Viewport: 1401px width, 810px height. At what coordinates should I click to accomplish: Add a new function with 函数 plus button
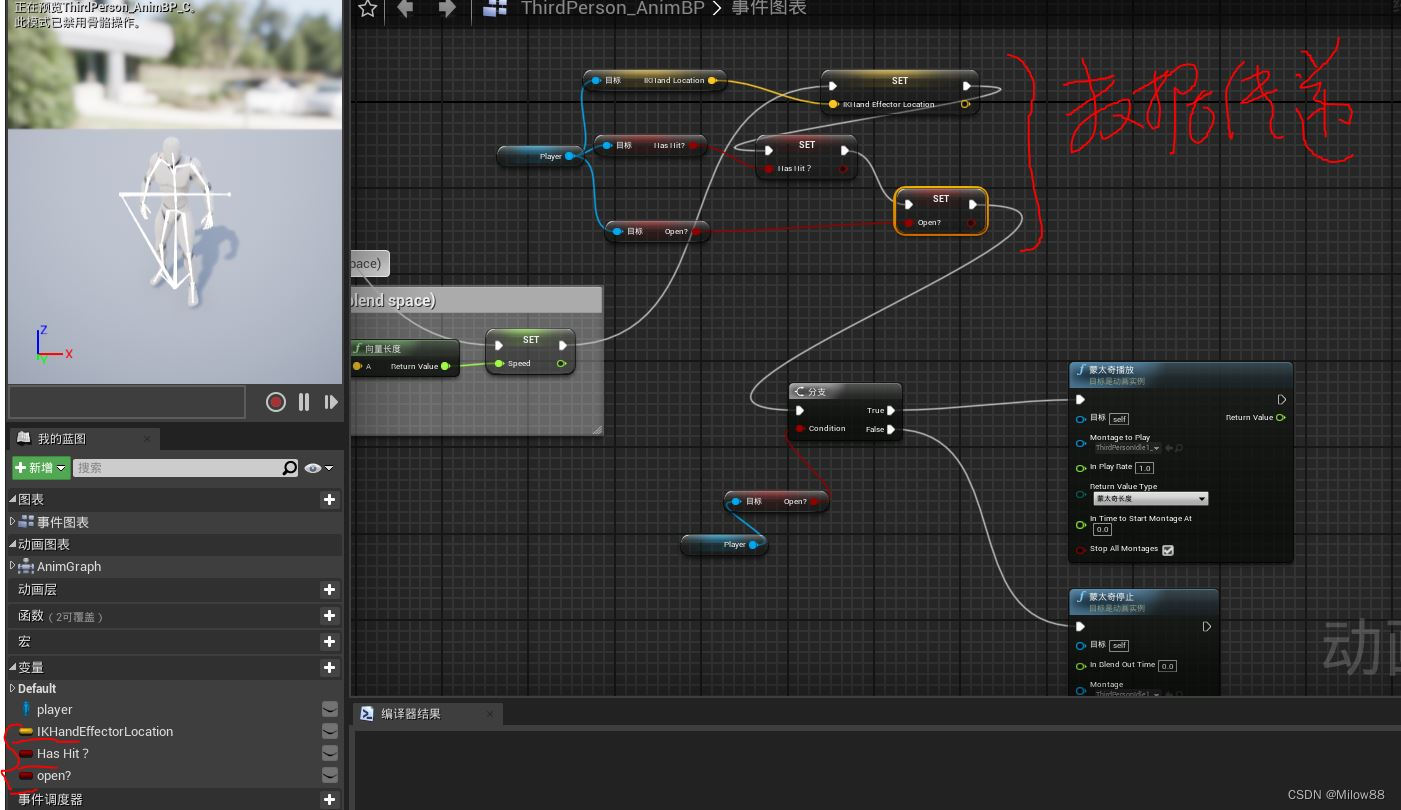329,616
